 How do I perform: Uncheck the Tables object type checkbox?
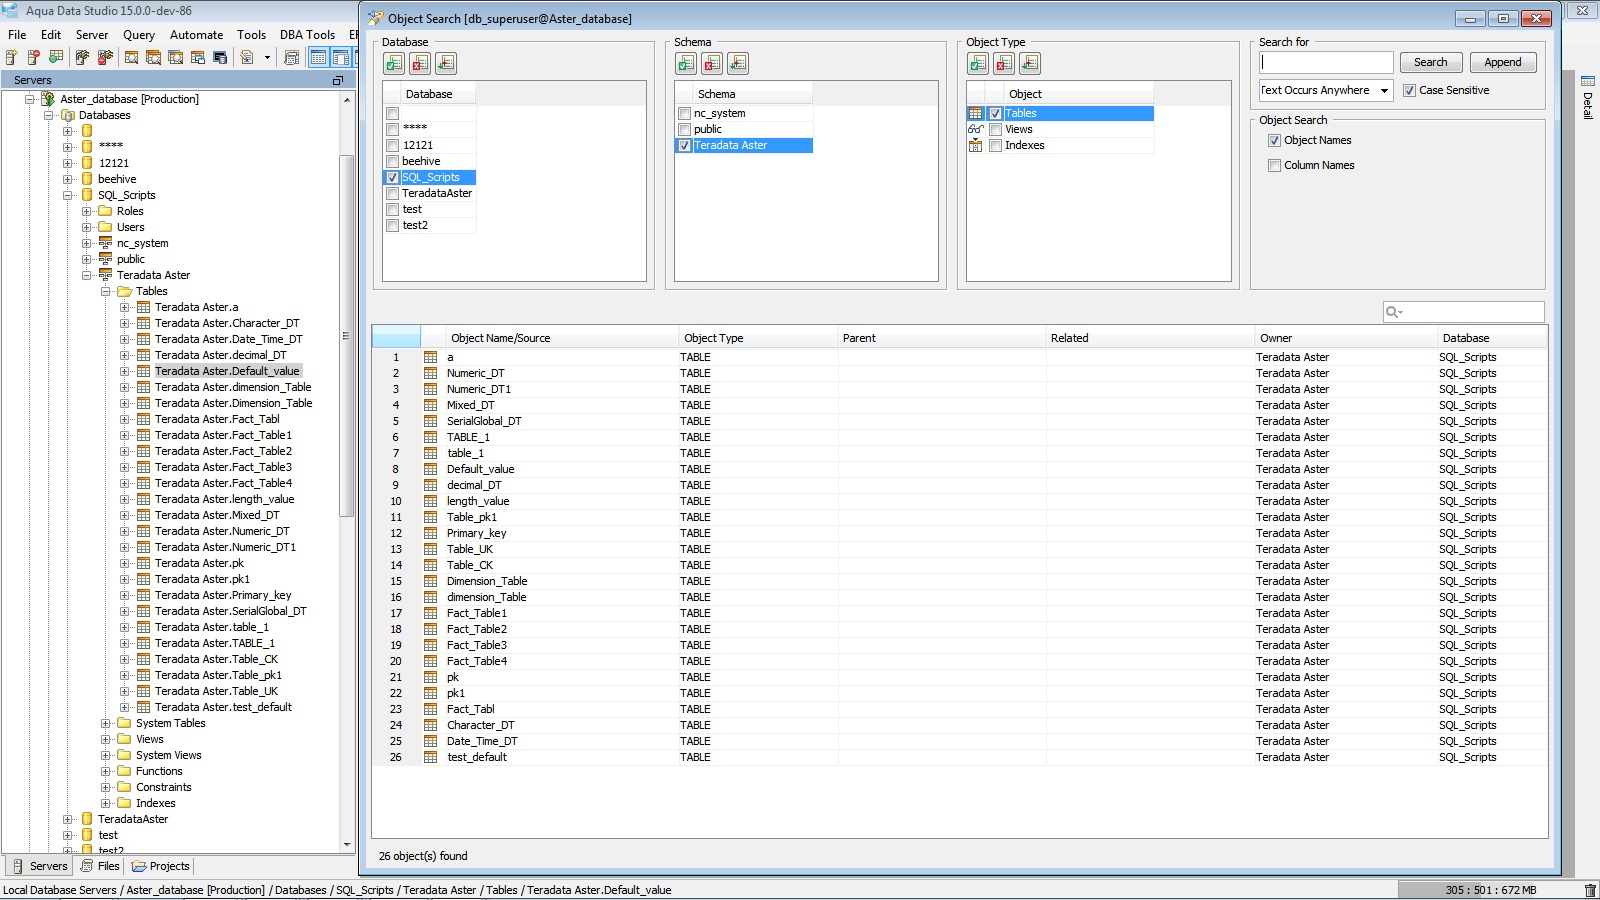pyautogui.click(x=995, y=114)
